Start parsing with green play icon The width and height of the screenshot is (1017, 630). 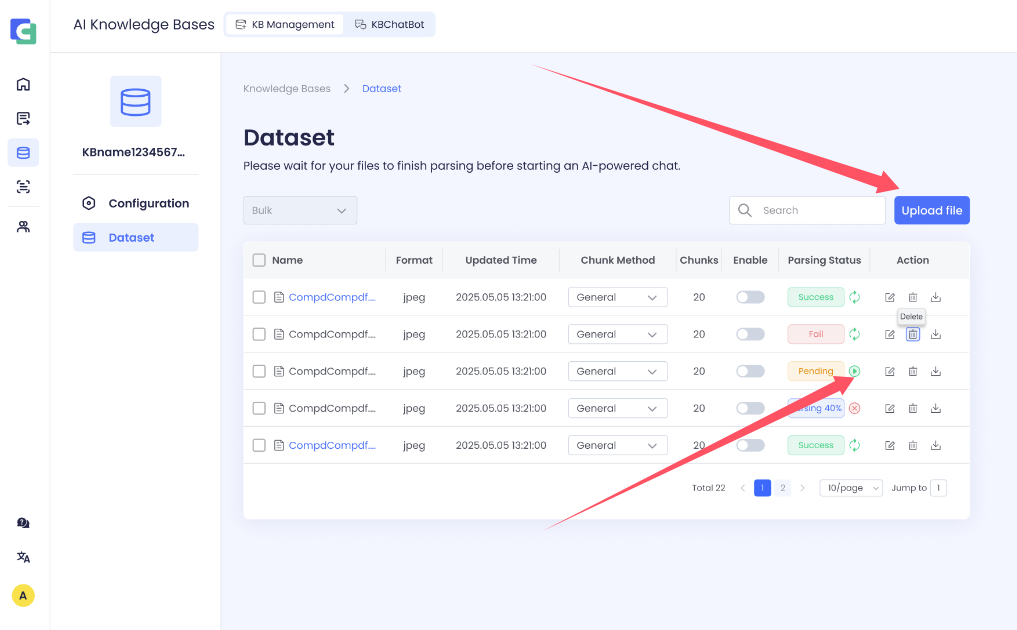point(855,371)
